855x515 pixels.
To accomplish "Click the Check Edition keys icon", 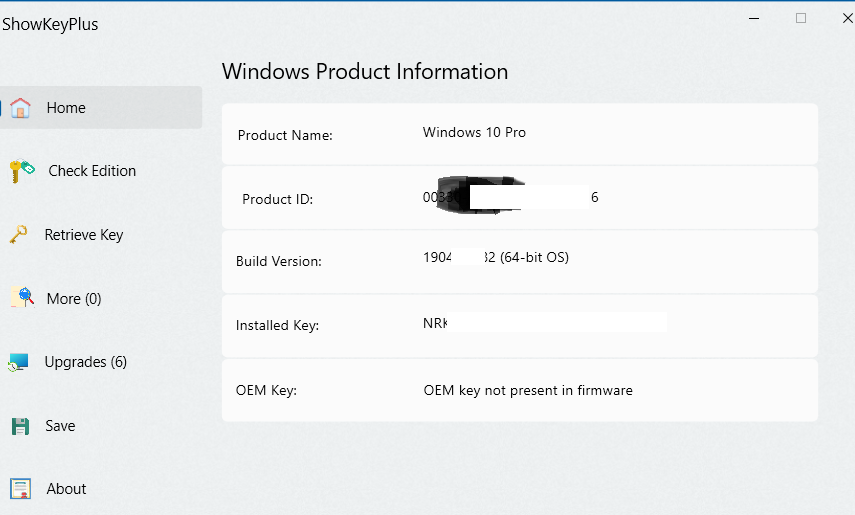I will [x=22, y=171].
